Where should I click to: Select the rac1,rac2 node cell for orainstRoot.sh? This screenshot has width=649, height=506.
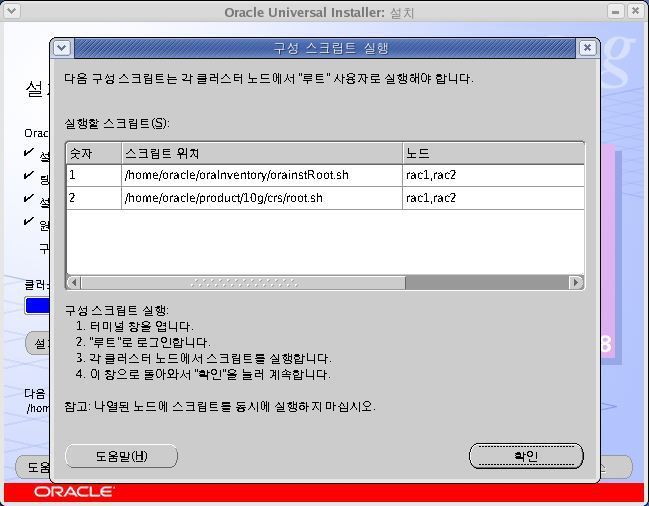tap(493, 175)
